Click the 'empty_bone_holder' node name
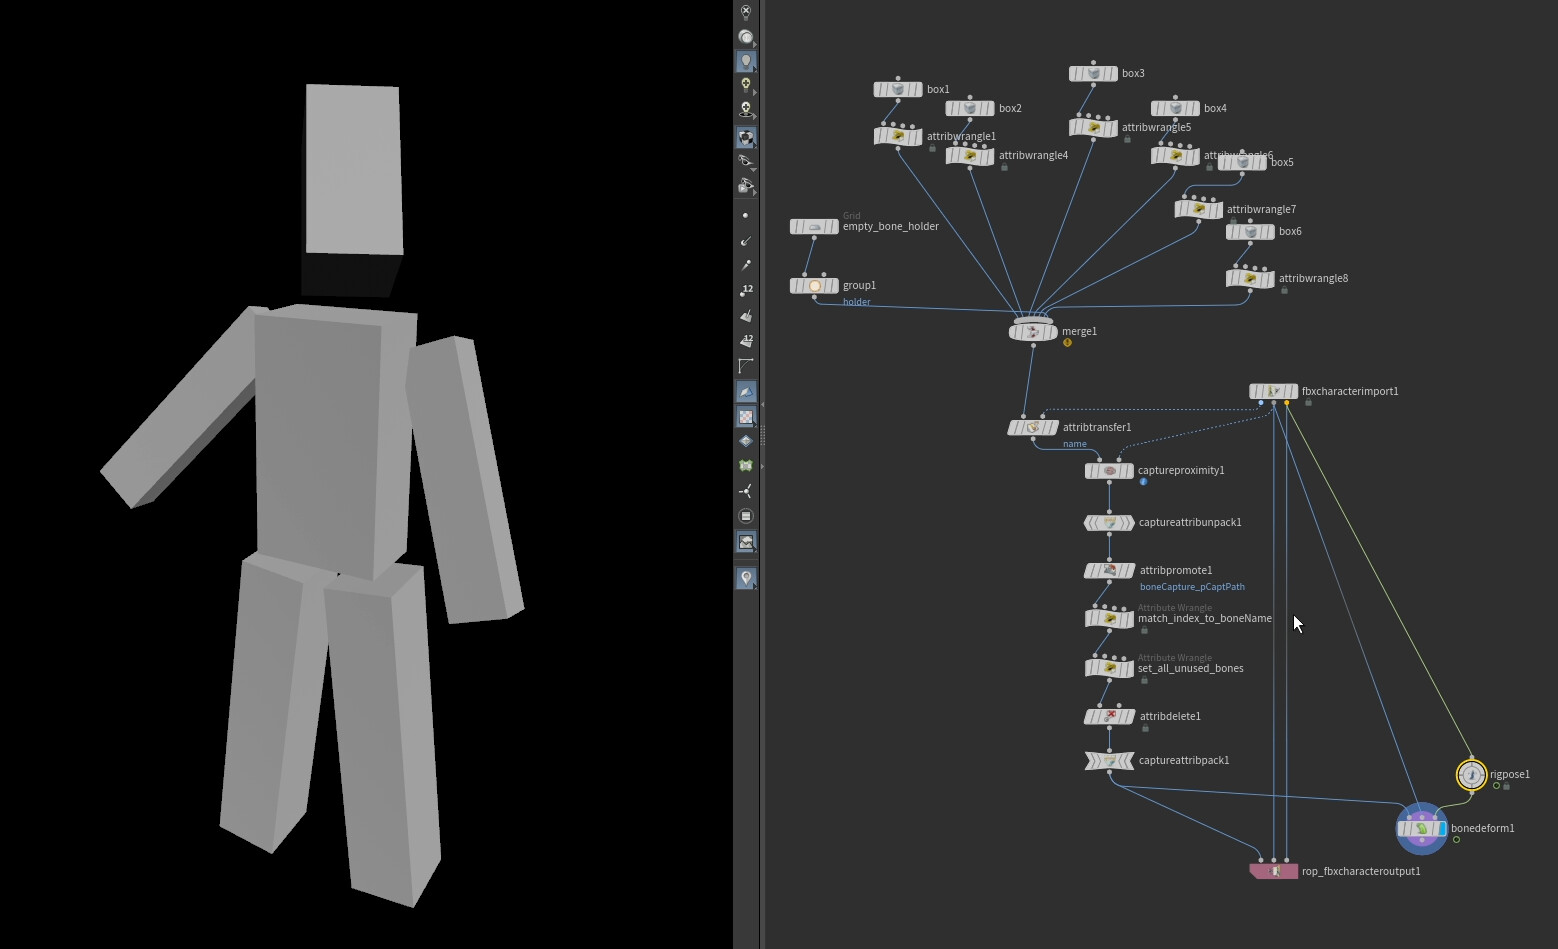This screenshot has height=949, width=1558. point(891,226)
